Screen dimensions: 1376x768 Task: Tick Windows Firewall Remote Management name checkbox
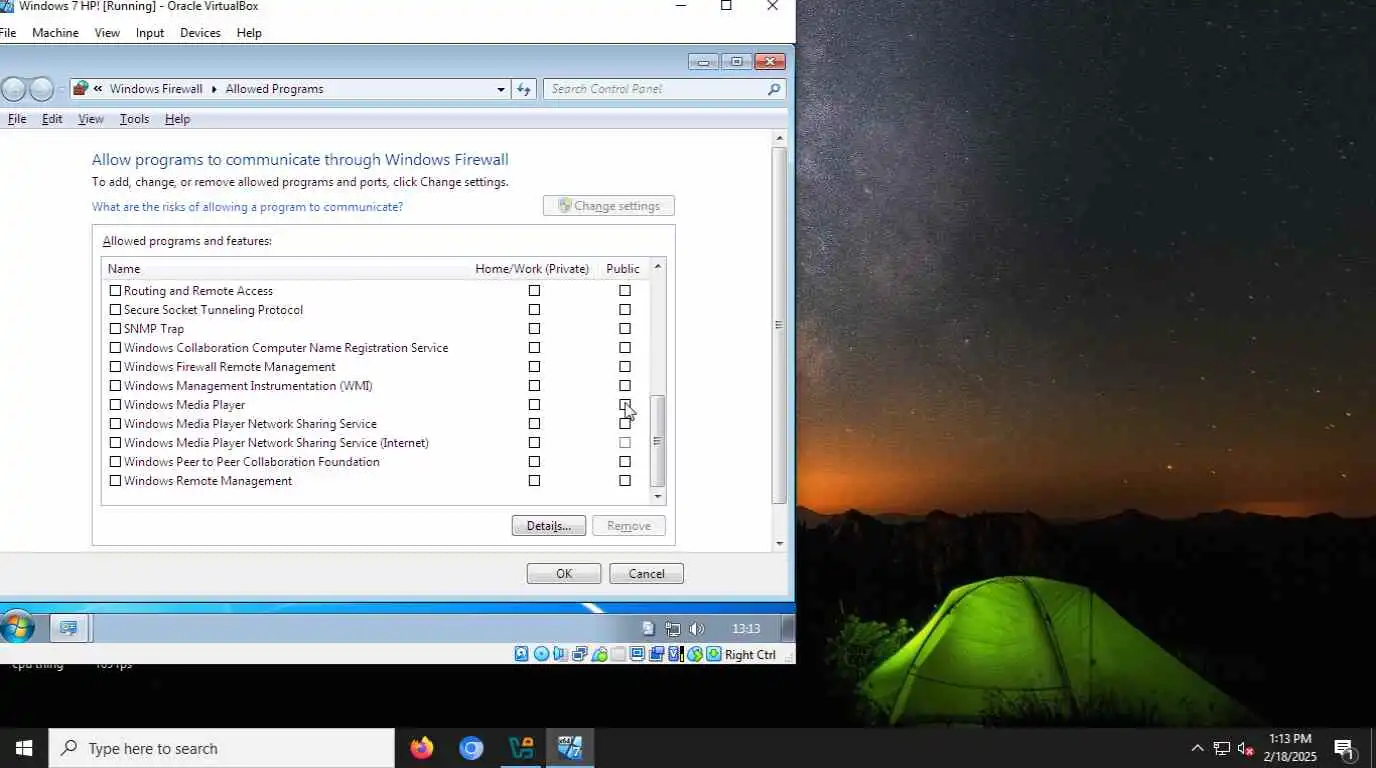click(x=115, y=367)
